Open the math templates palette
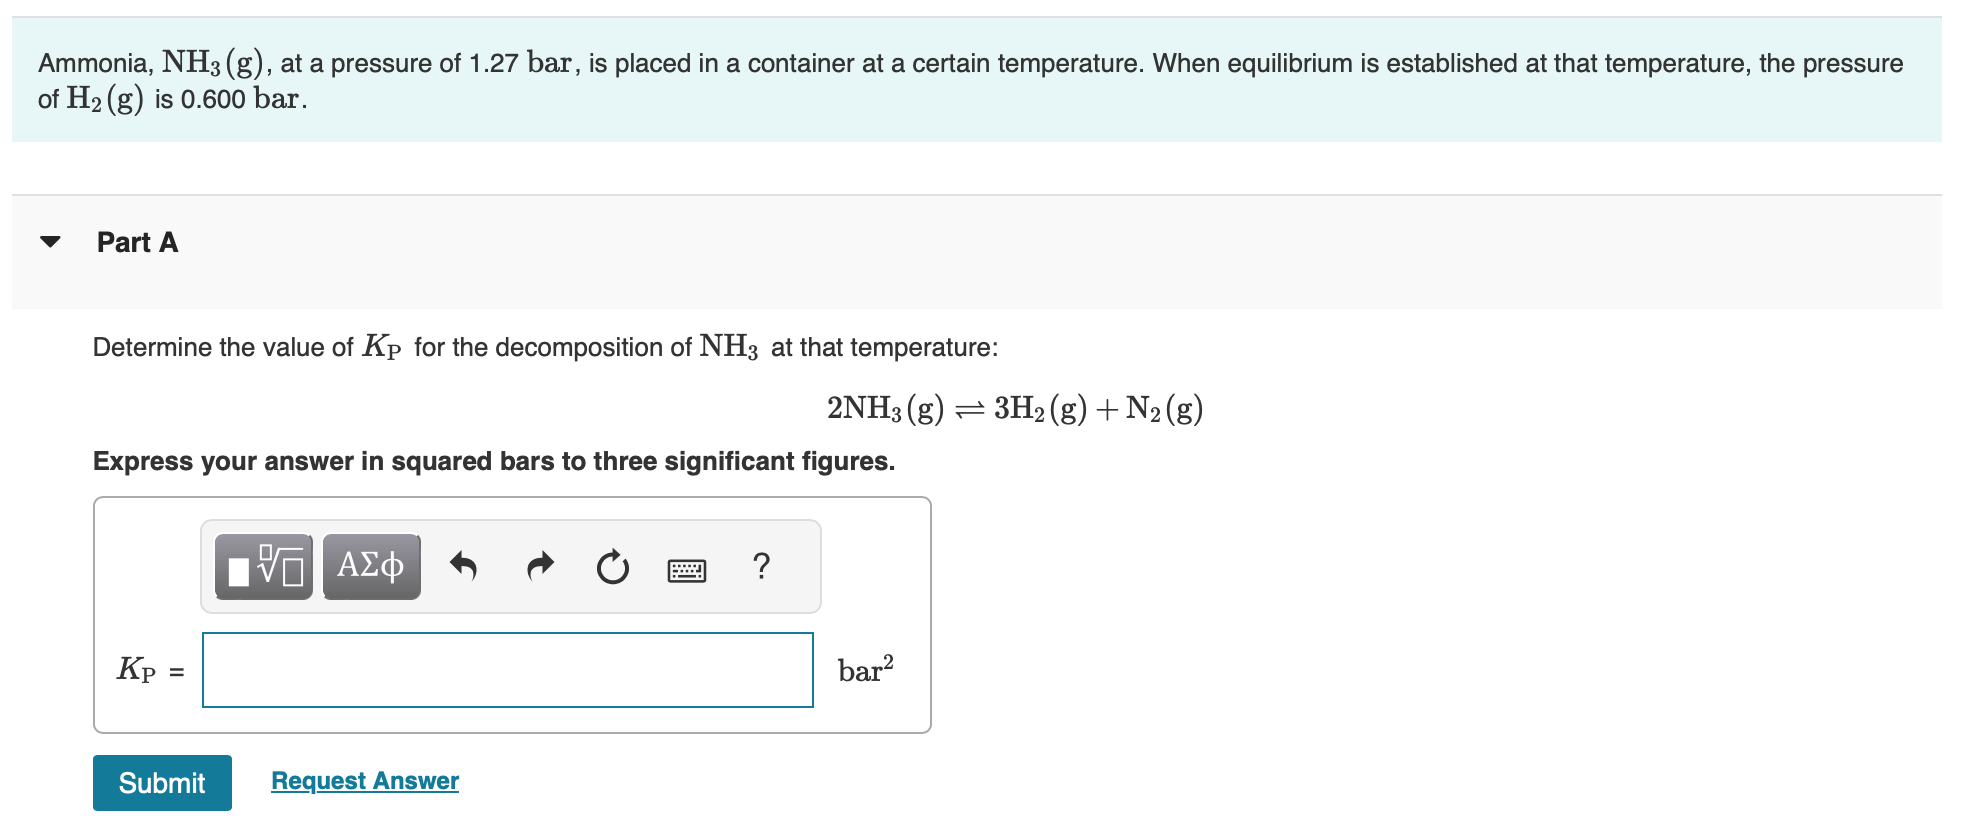 263,566
